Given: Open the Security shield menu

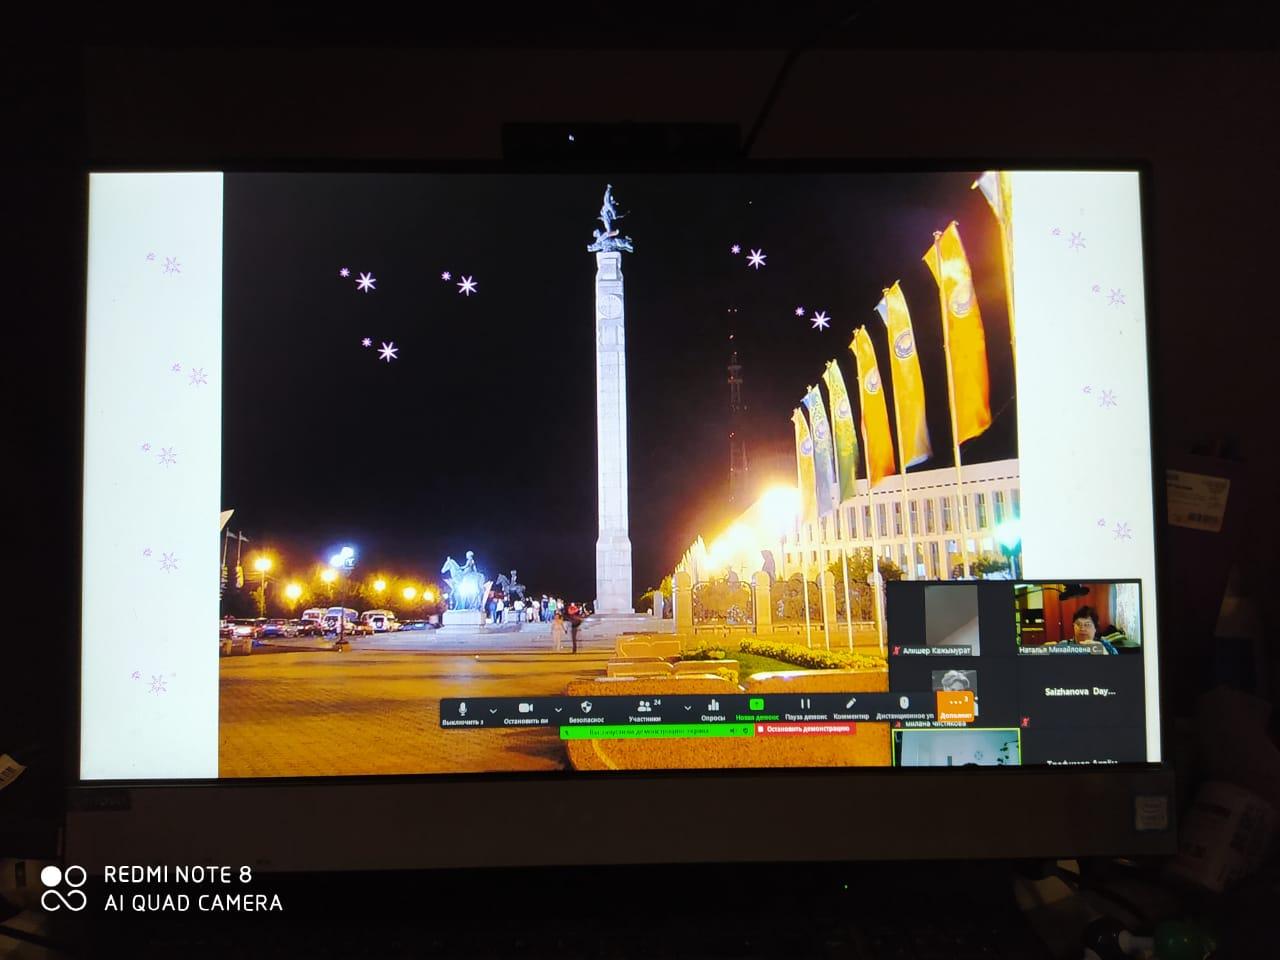Looking at the screenshot, I should (x=586, y=709).
